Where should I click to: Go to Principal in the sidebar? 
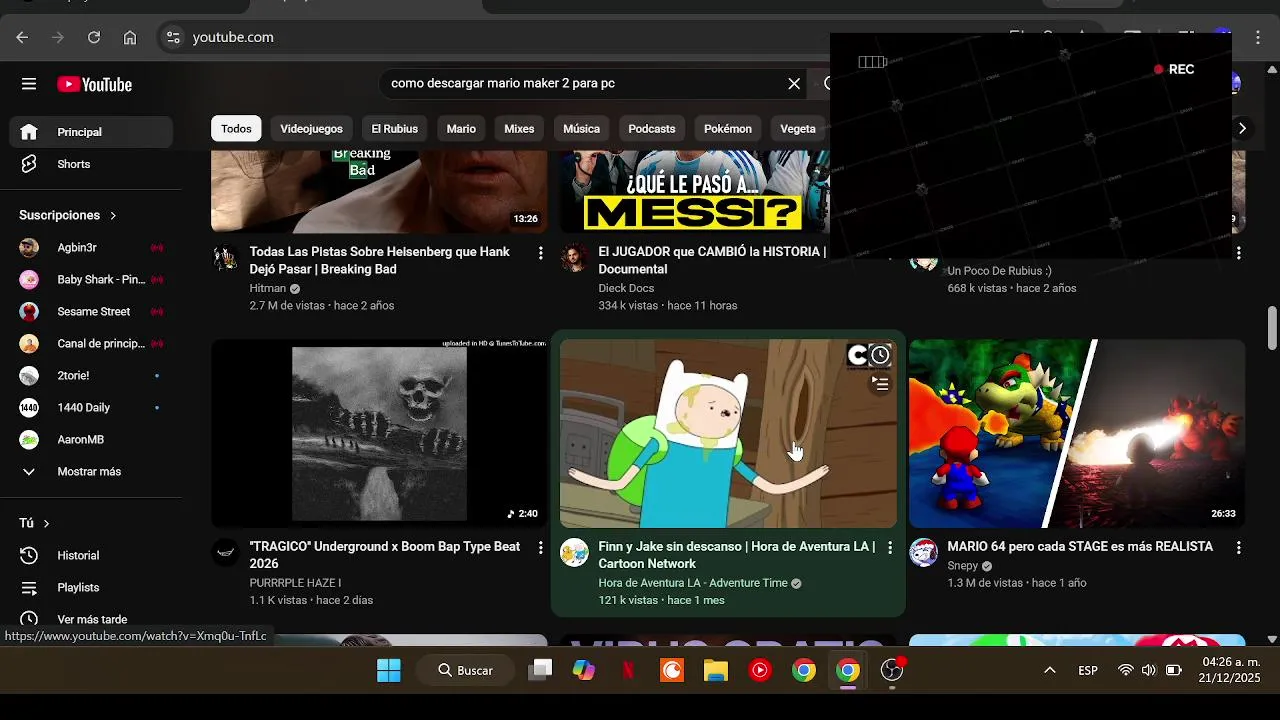click(91, 132)
